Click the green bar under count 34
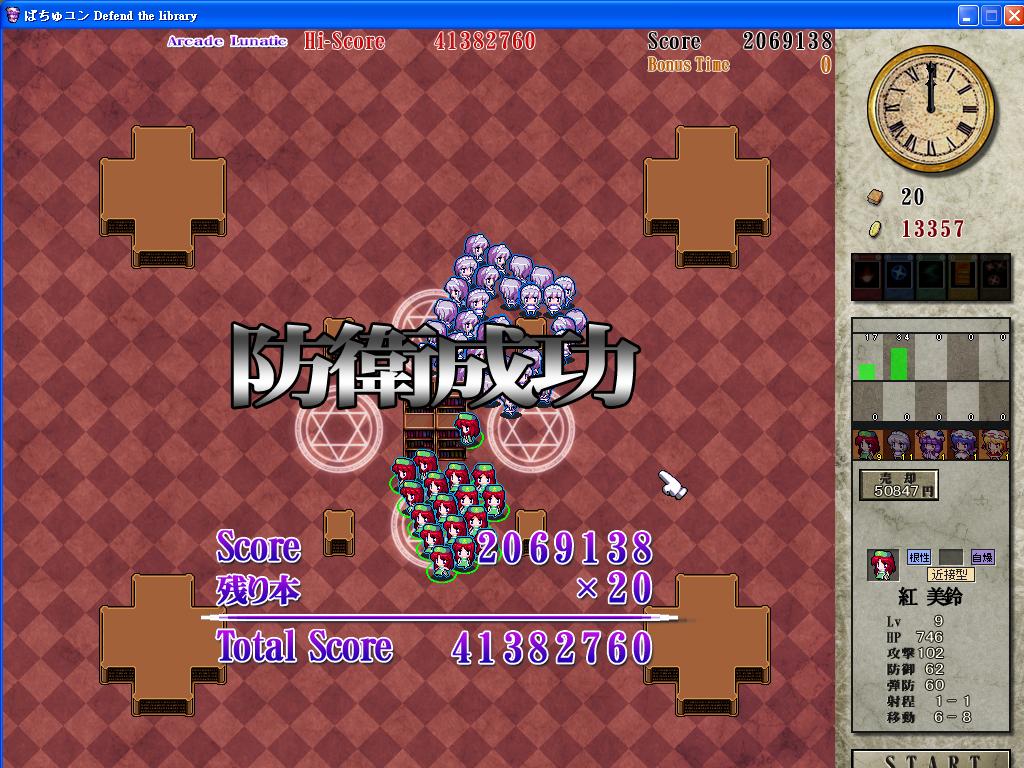This screenshot has width=1024, height=768. [x=899, y=364]
